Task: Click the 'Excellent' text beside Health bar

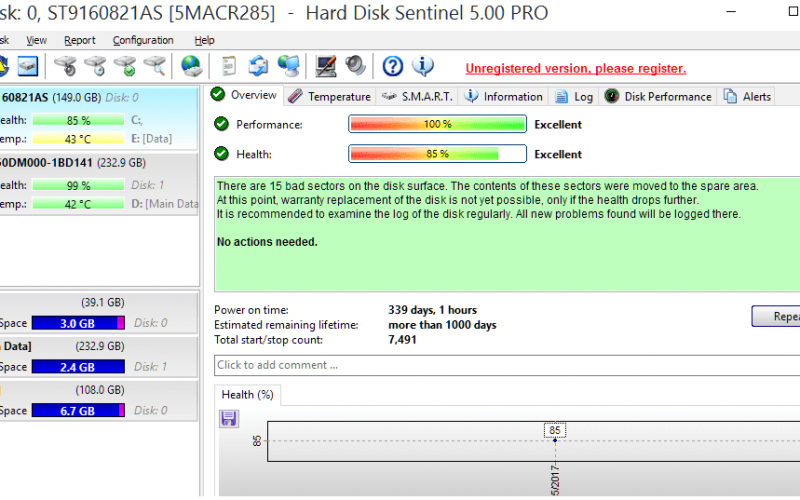Action: (x=558, y=154)
